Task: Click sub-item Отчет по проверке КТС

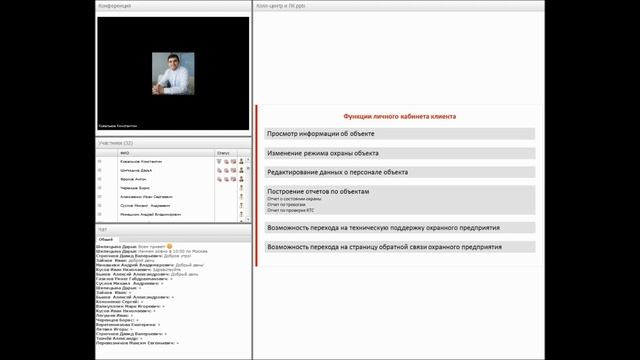Action: click(291, 210)
